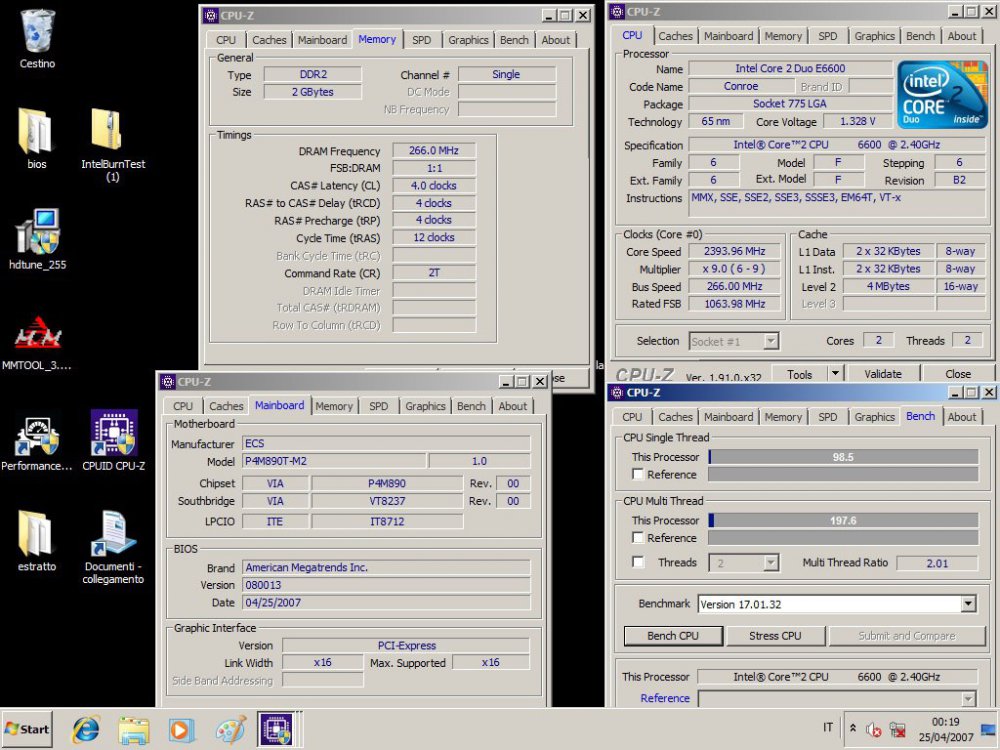This screenshot has height=750, width=1000.
Task: Open the Cestino recycle bin
Action: pyautogui.click(x=36, y=30)
